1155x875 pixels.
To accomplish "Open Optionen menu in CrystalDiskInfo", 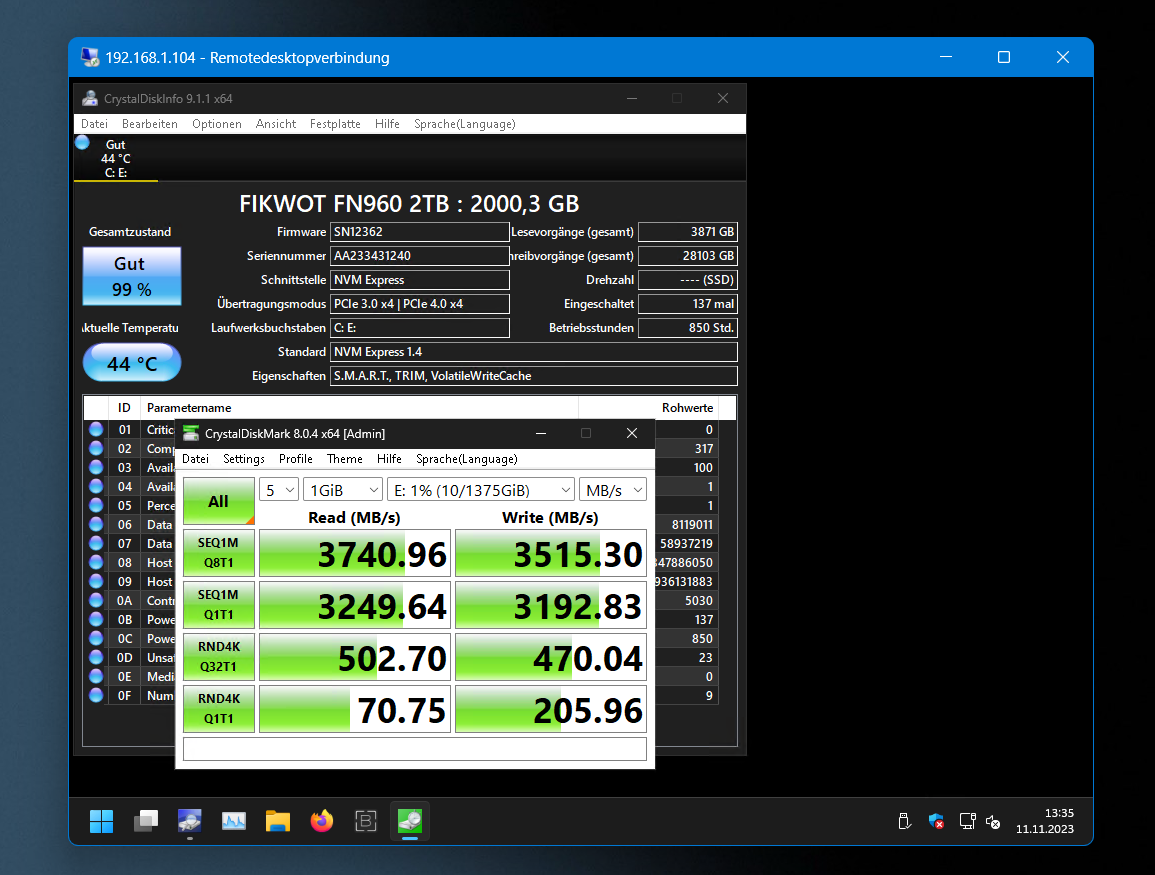I will [217, 124].
